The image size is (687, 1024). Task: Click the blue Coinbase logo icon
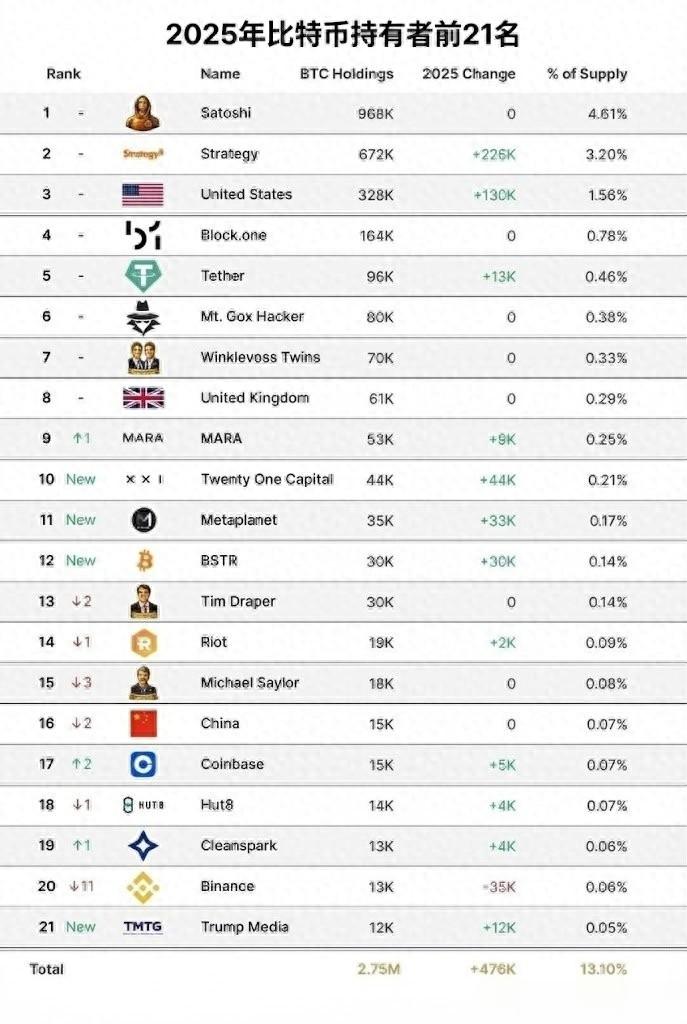coord(143,764)
